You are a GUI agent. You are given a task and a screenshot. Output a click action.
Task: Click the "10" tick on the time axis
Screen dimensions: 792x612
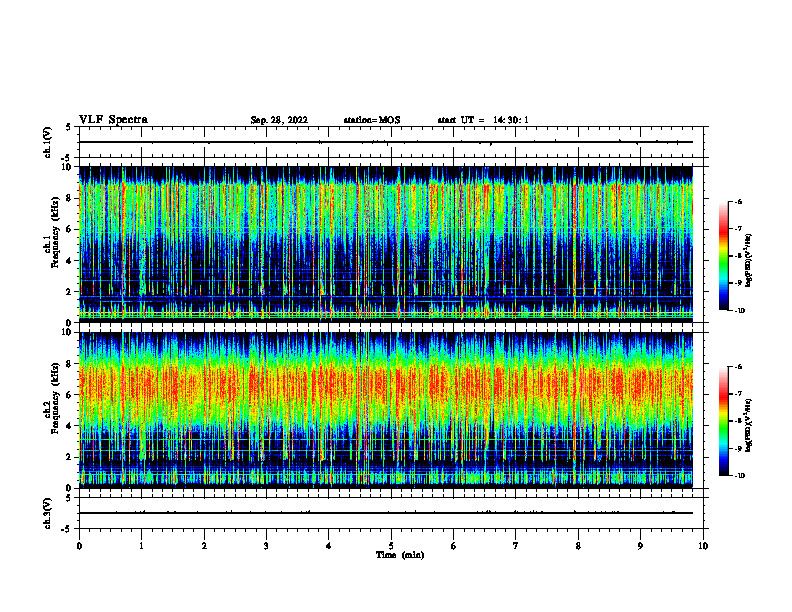[703, 546]
